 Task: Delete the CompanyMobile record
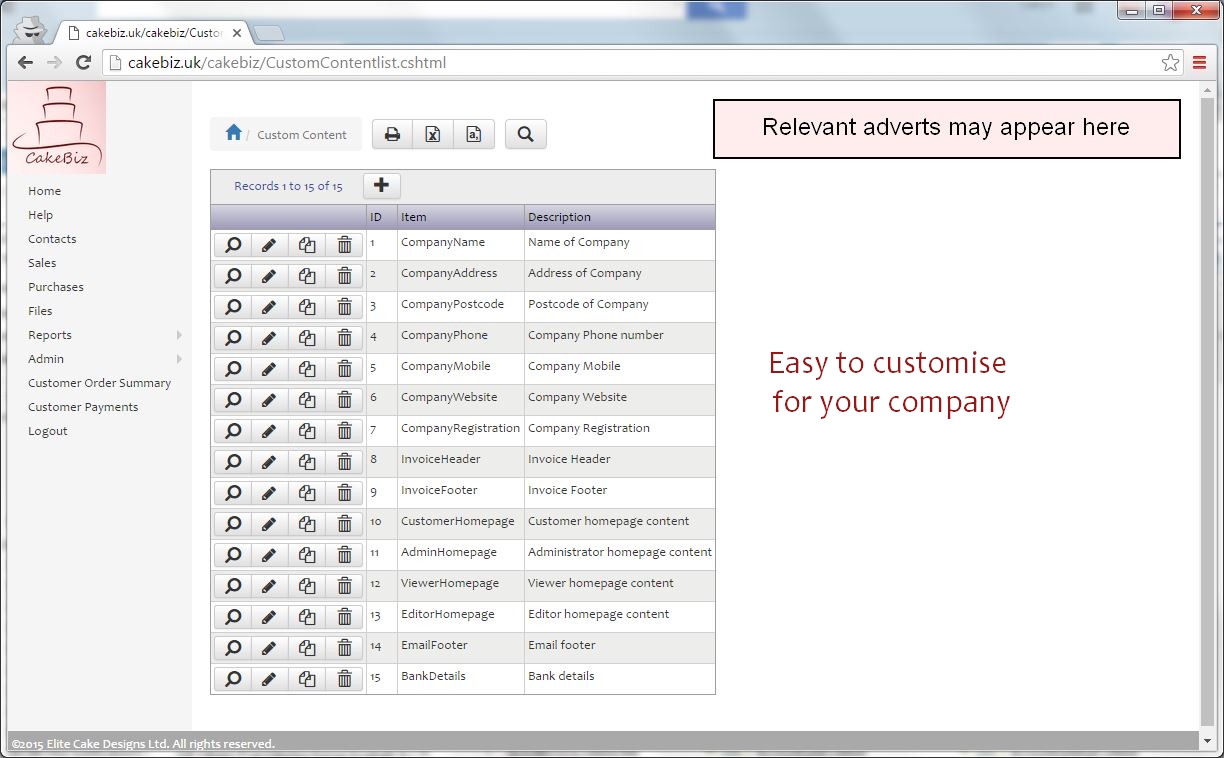(345, 368)
